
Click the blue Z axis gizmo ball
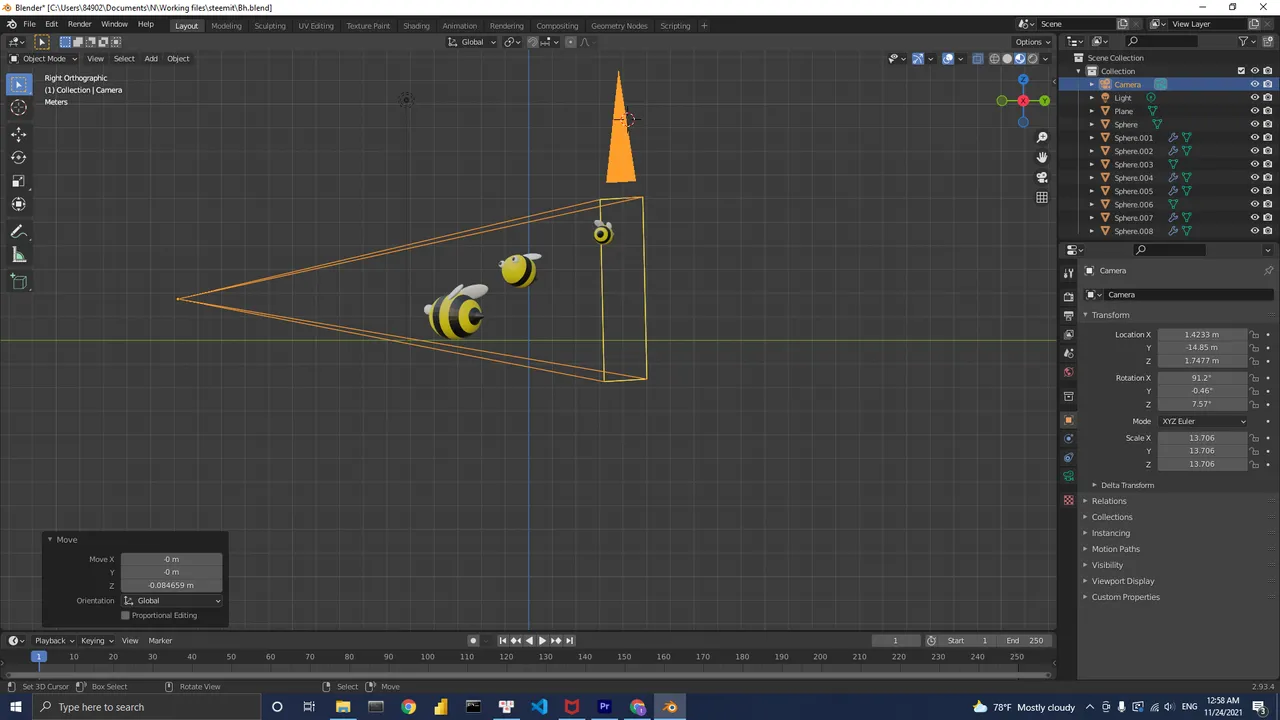click(1023, 80)
